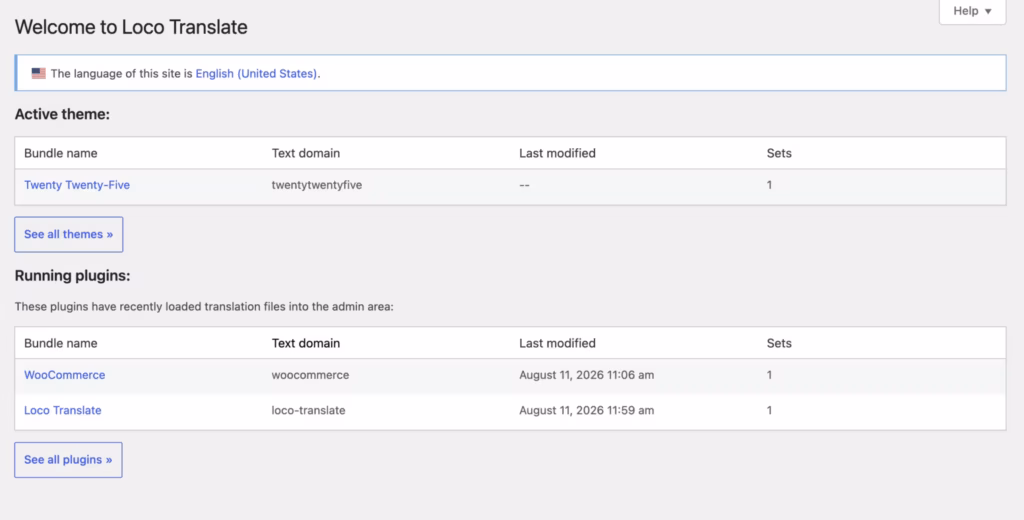Click the Active theme heading

pyautogui.click(x=62, y=114)
